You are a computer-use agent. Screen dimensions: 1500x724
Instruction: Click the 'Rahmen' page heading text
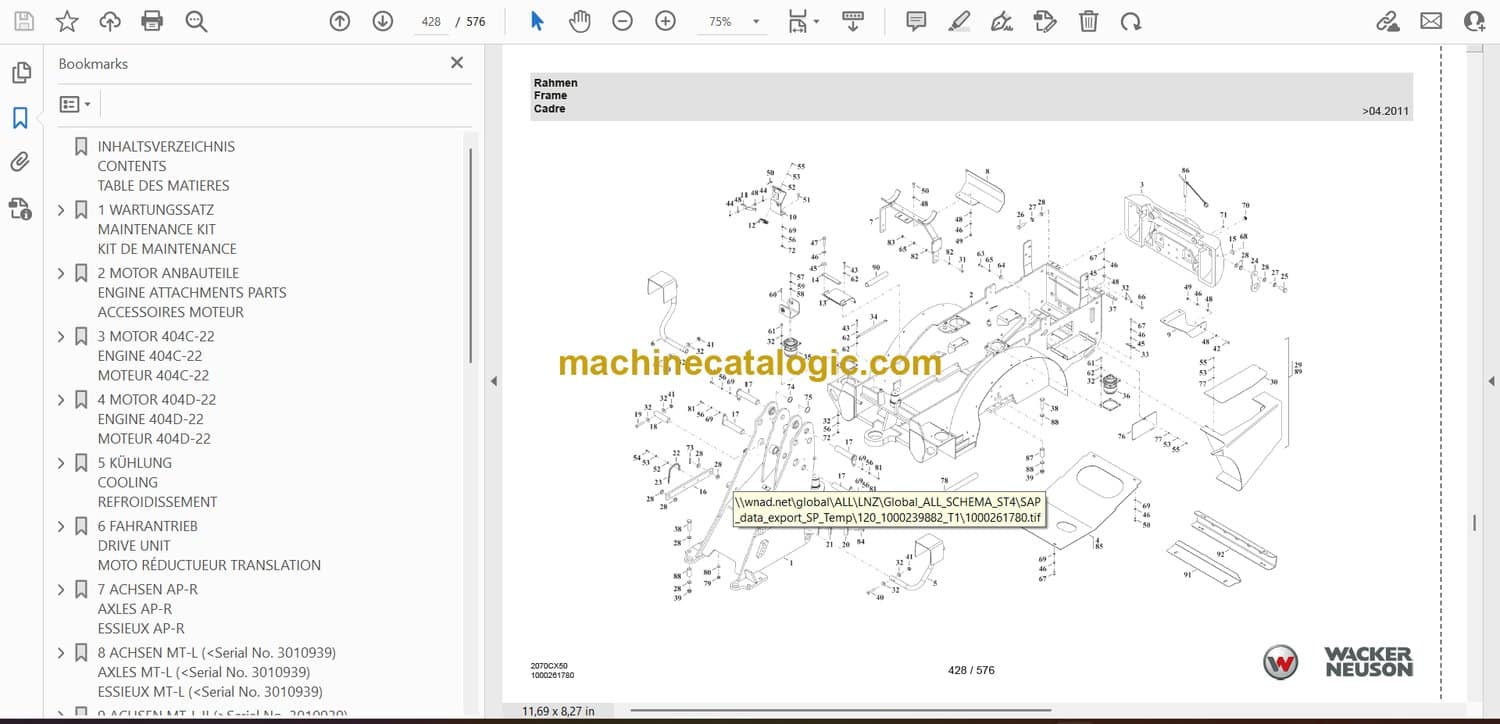(x=556, y=83)
